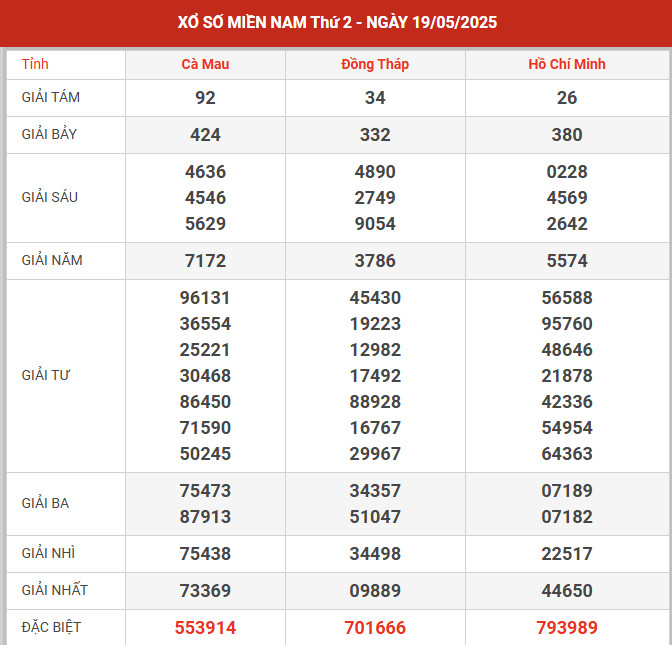The height and width of the screenshot is (645, 672).
Task: Click giải bảy number 424
Action: [x=205, y=135]
